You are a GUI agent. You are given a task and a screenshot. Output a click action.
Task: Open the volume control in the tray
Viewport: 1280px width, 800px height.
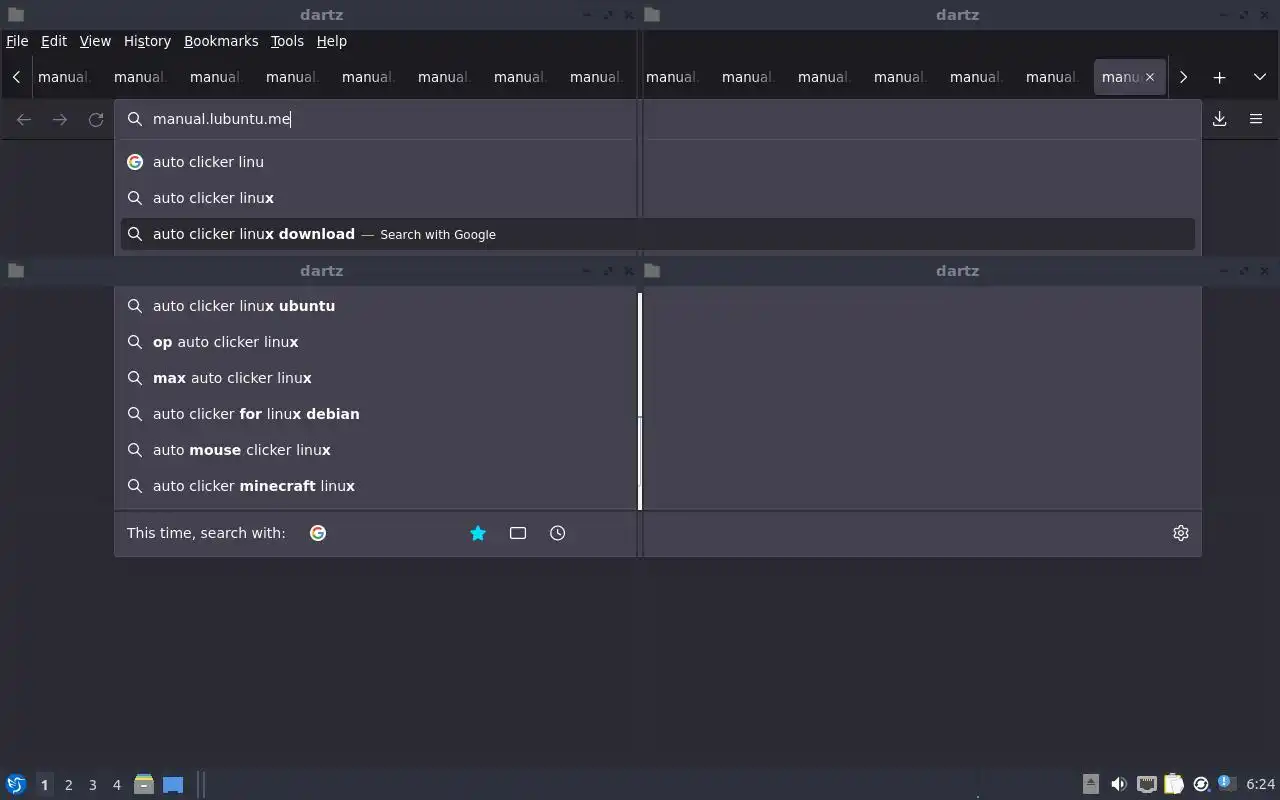1119,784
